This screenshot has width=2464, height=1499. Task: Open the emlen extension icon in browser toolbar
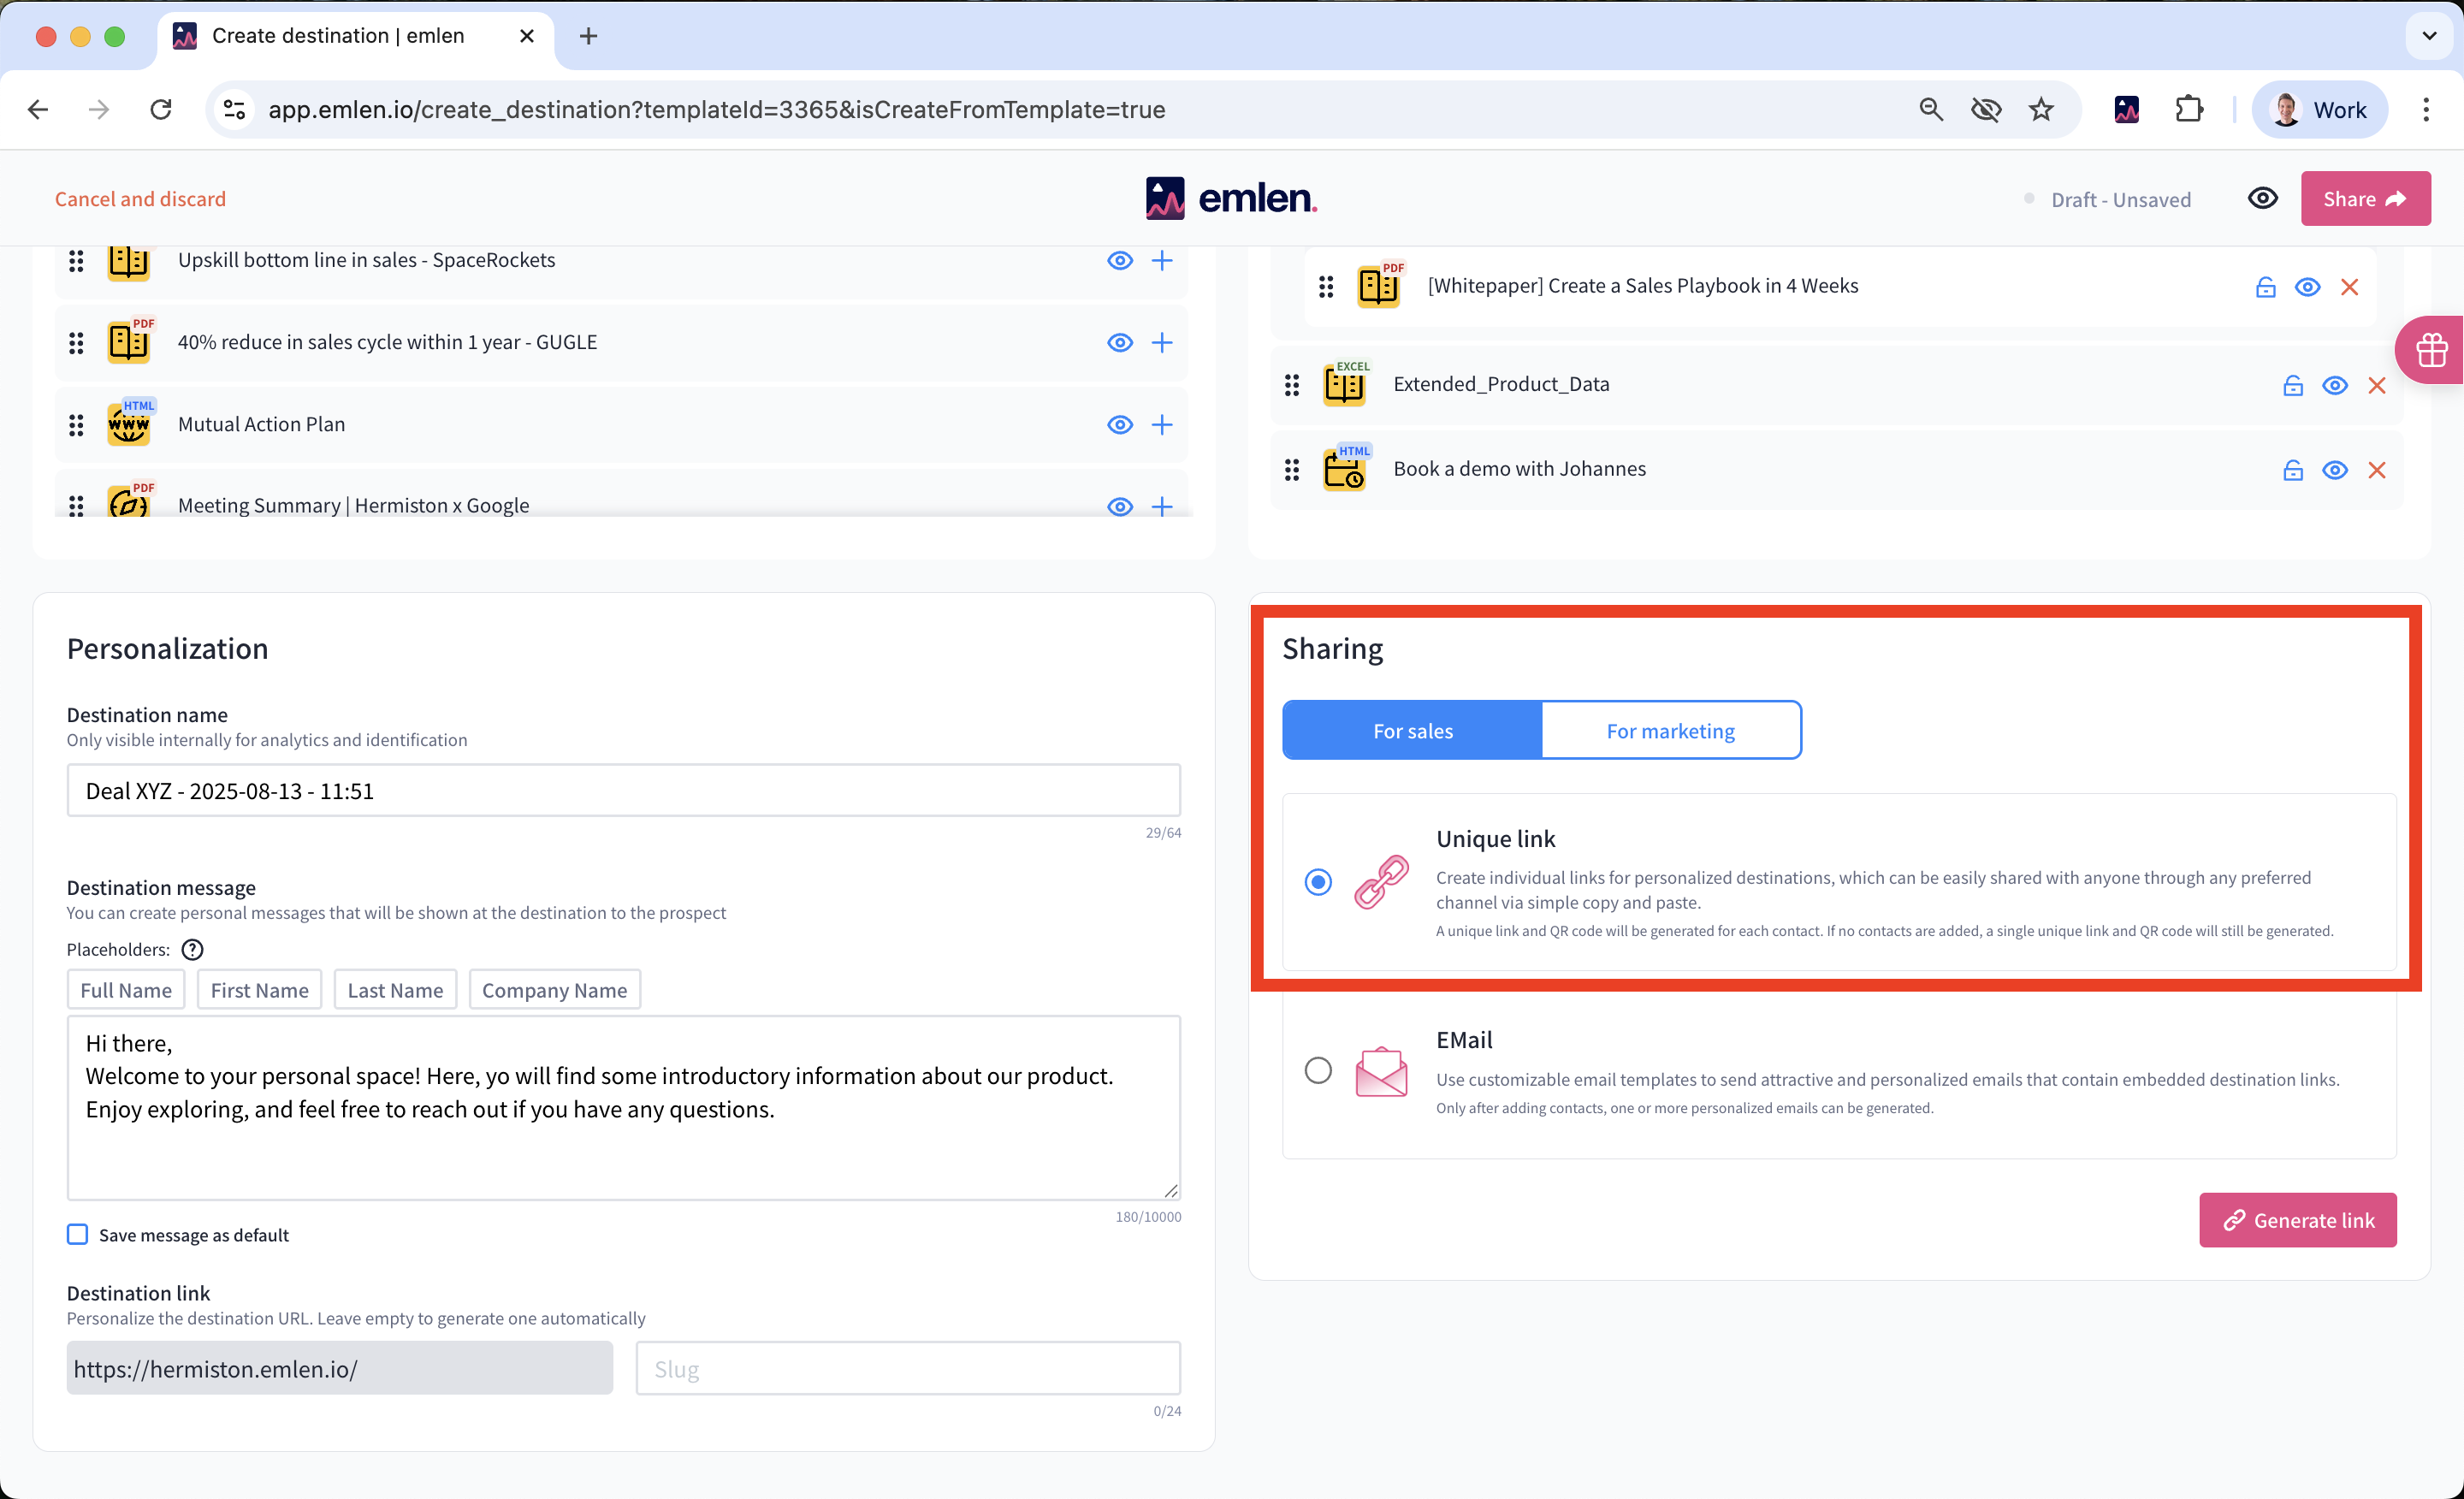2126,110
